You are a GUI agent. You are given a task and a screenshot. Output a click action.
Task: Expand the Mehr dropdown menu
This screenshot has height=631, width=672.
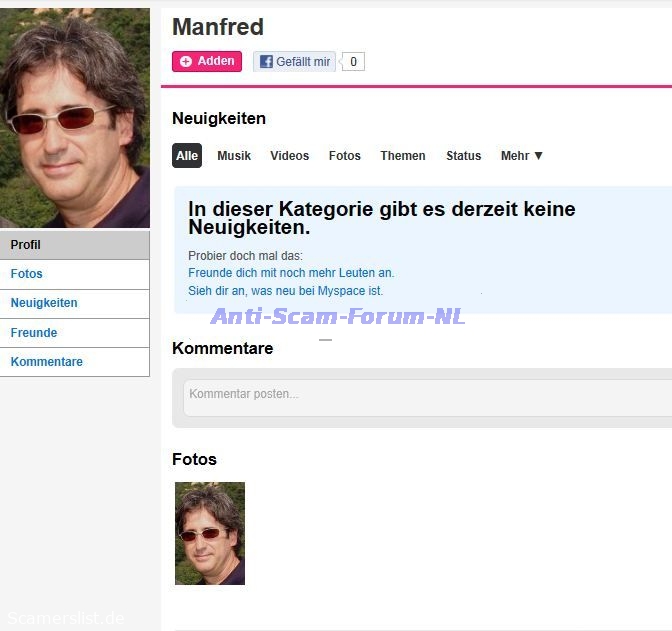(x=521, y=156)
